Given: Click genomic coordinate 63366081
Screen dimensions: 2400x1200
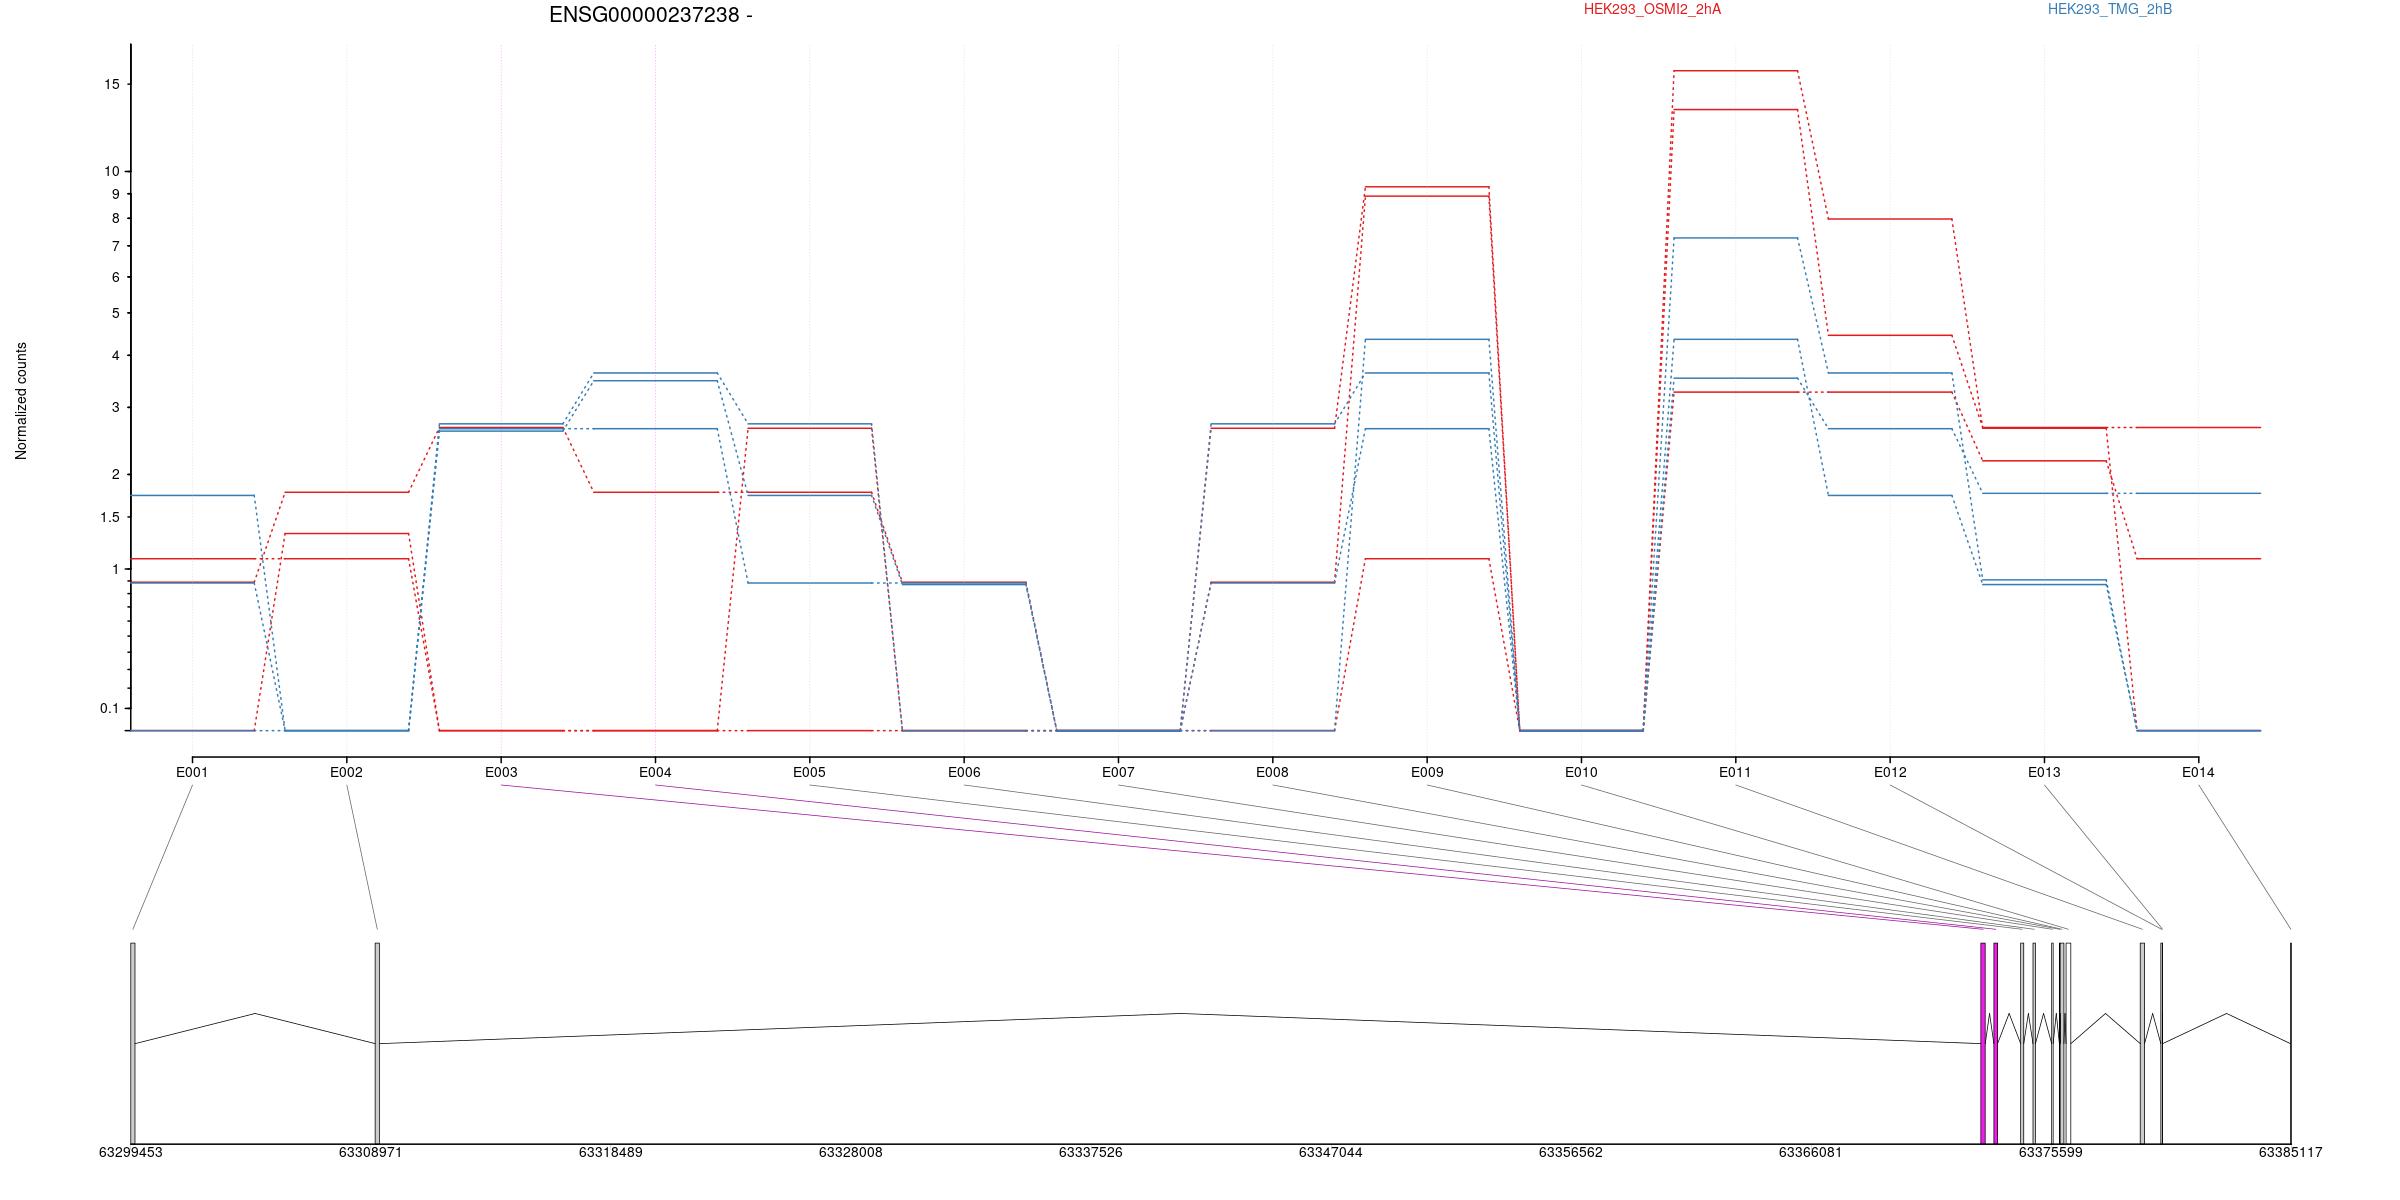Looking at the screenshot, I should [x=1811, y=1152].
